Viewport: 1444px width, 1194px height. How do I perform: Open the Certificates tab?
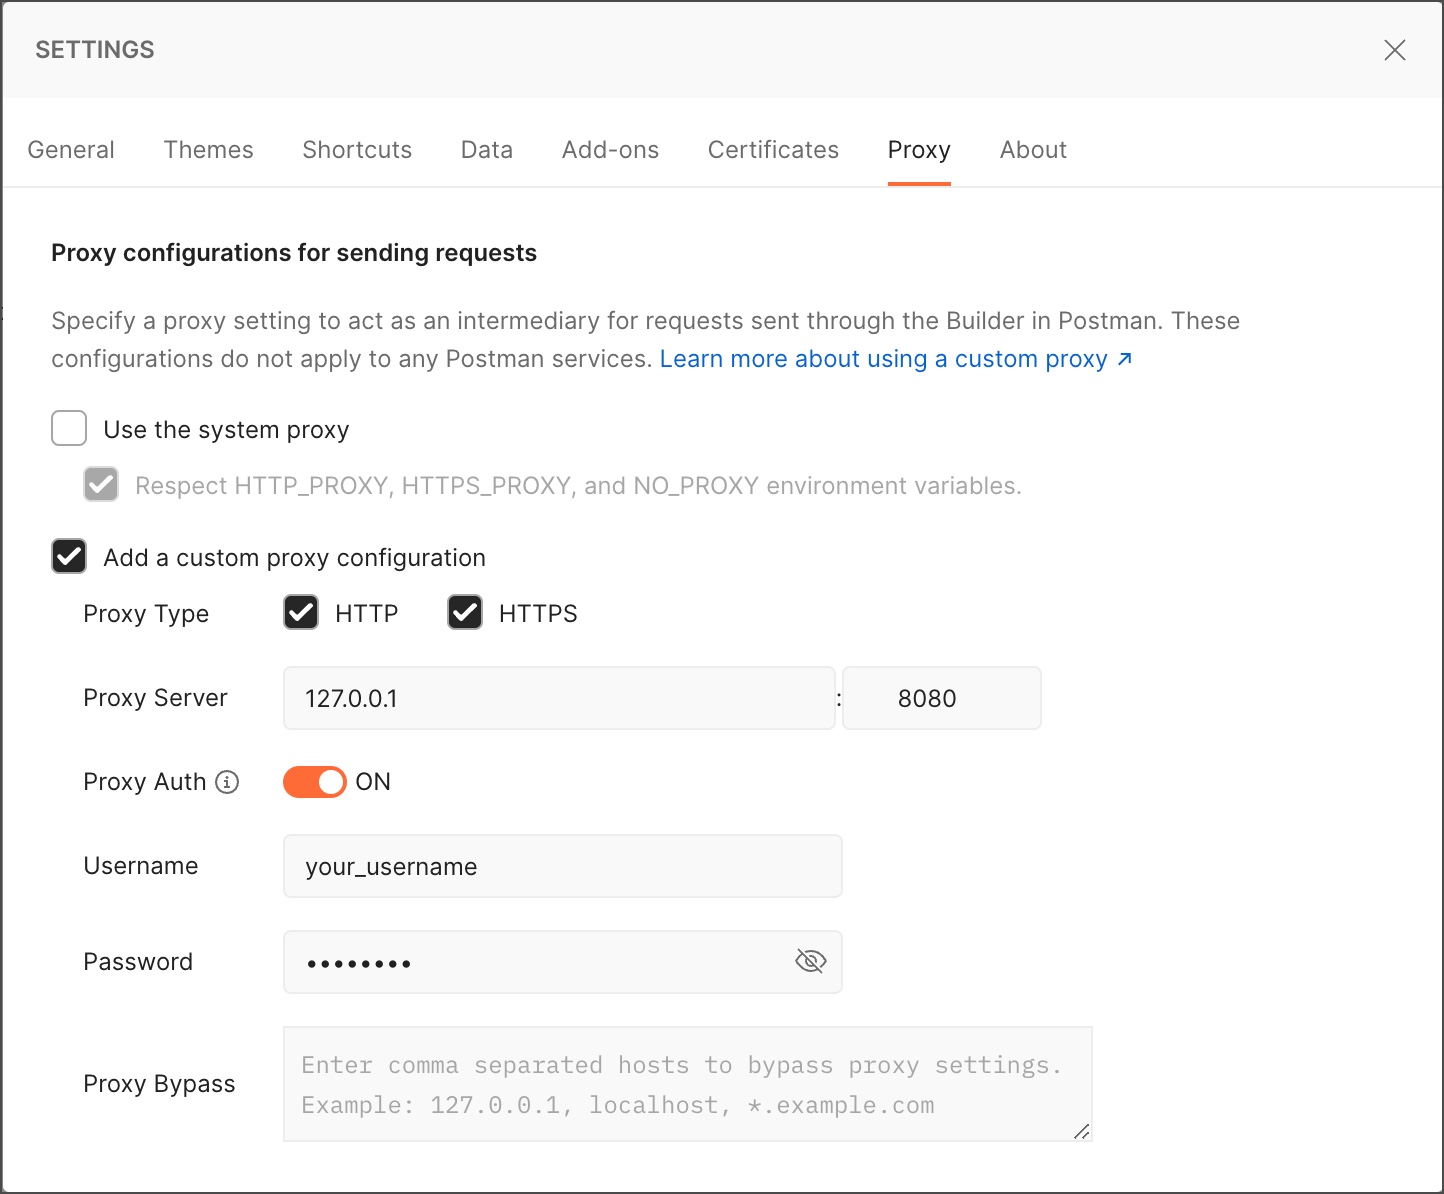point(772,149)
